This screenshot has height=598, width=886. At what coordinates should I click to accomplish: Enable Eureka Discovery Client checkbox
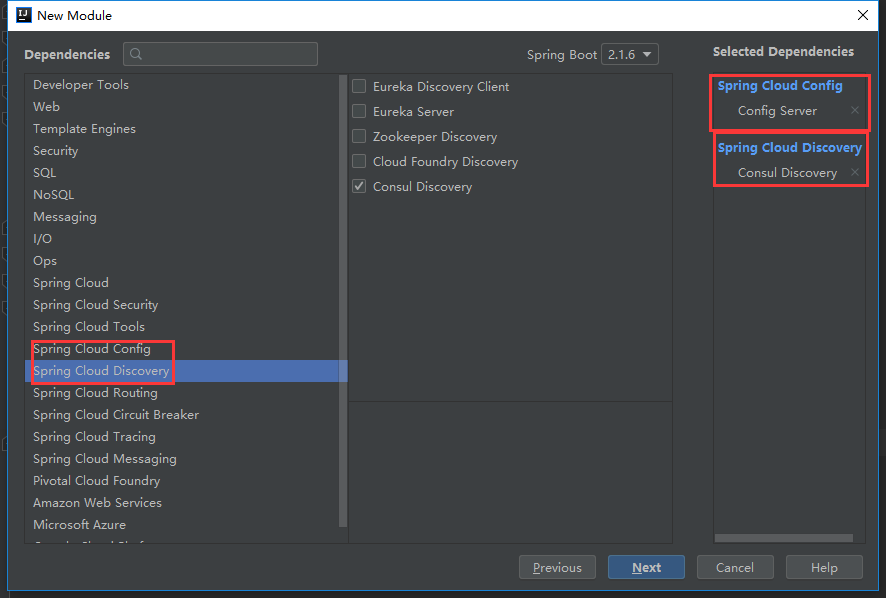[x=359, y=86]
